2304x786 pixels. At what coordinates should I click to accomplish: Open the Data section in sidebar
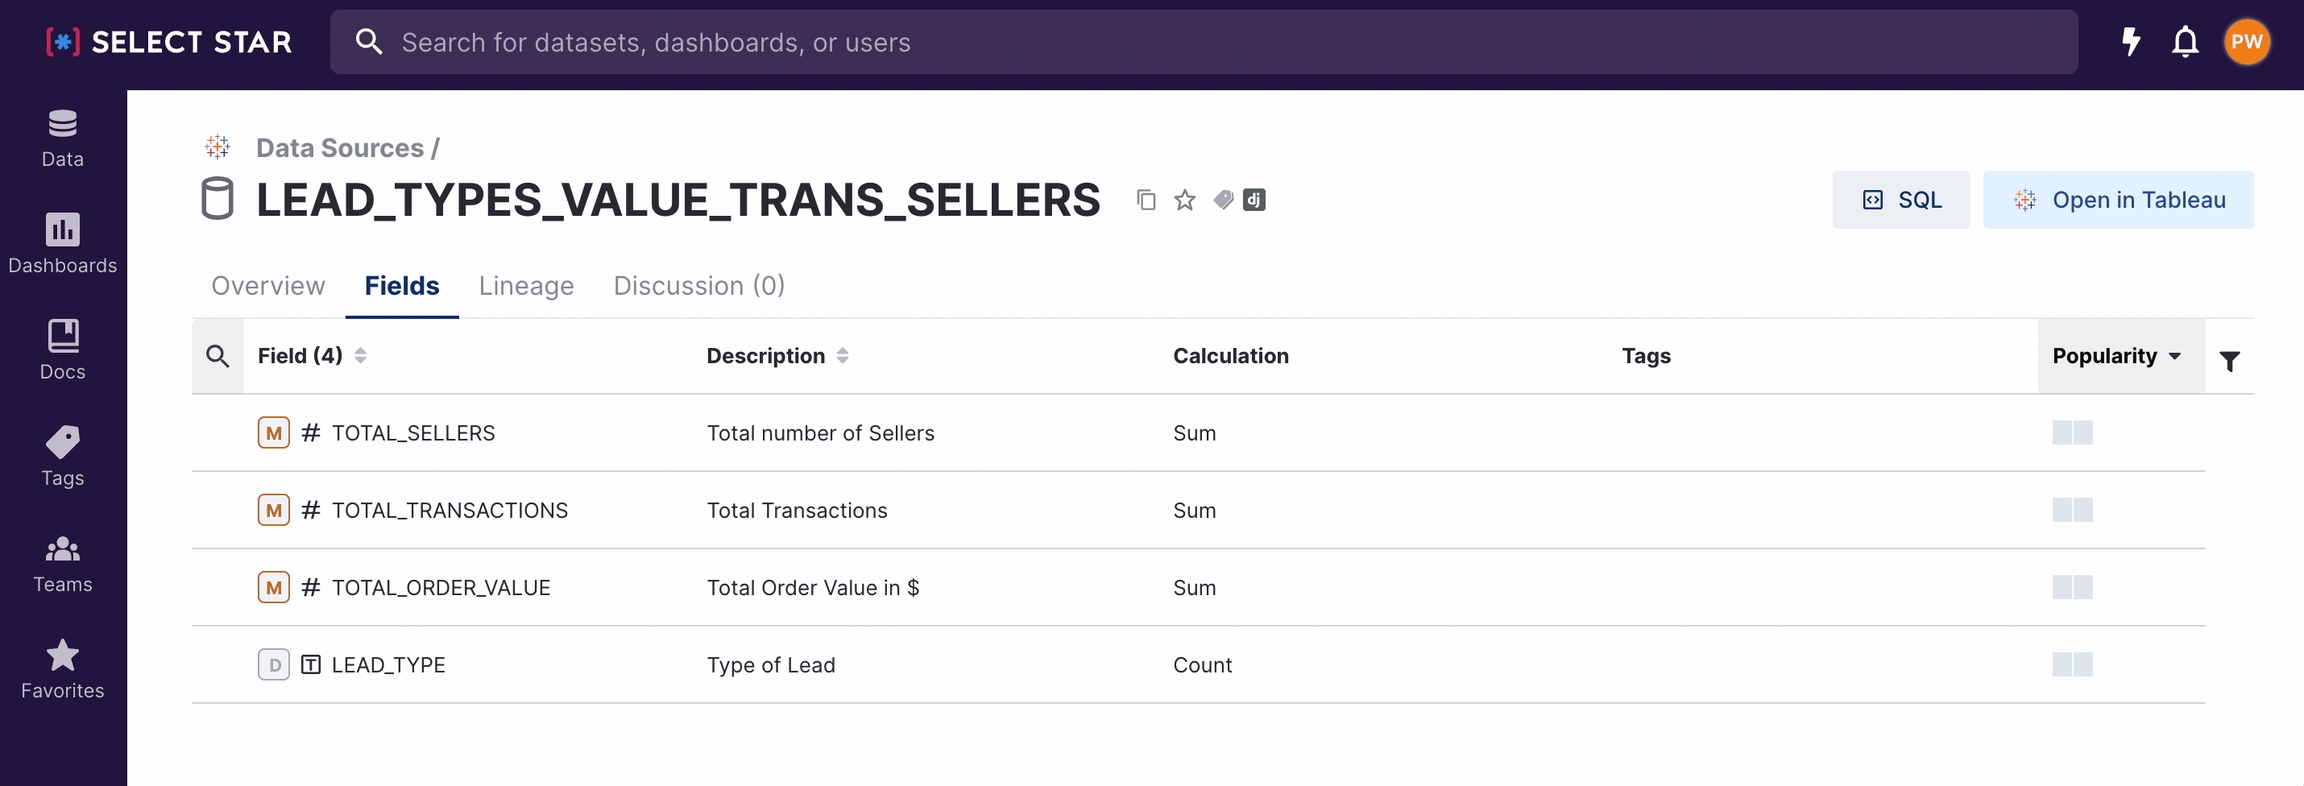point(62,138)
